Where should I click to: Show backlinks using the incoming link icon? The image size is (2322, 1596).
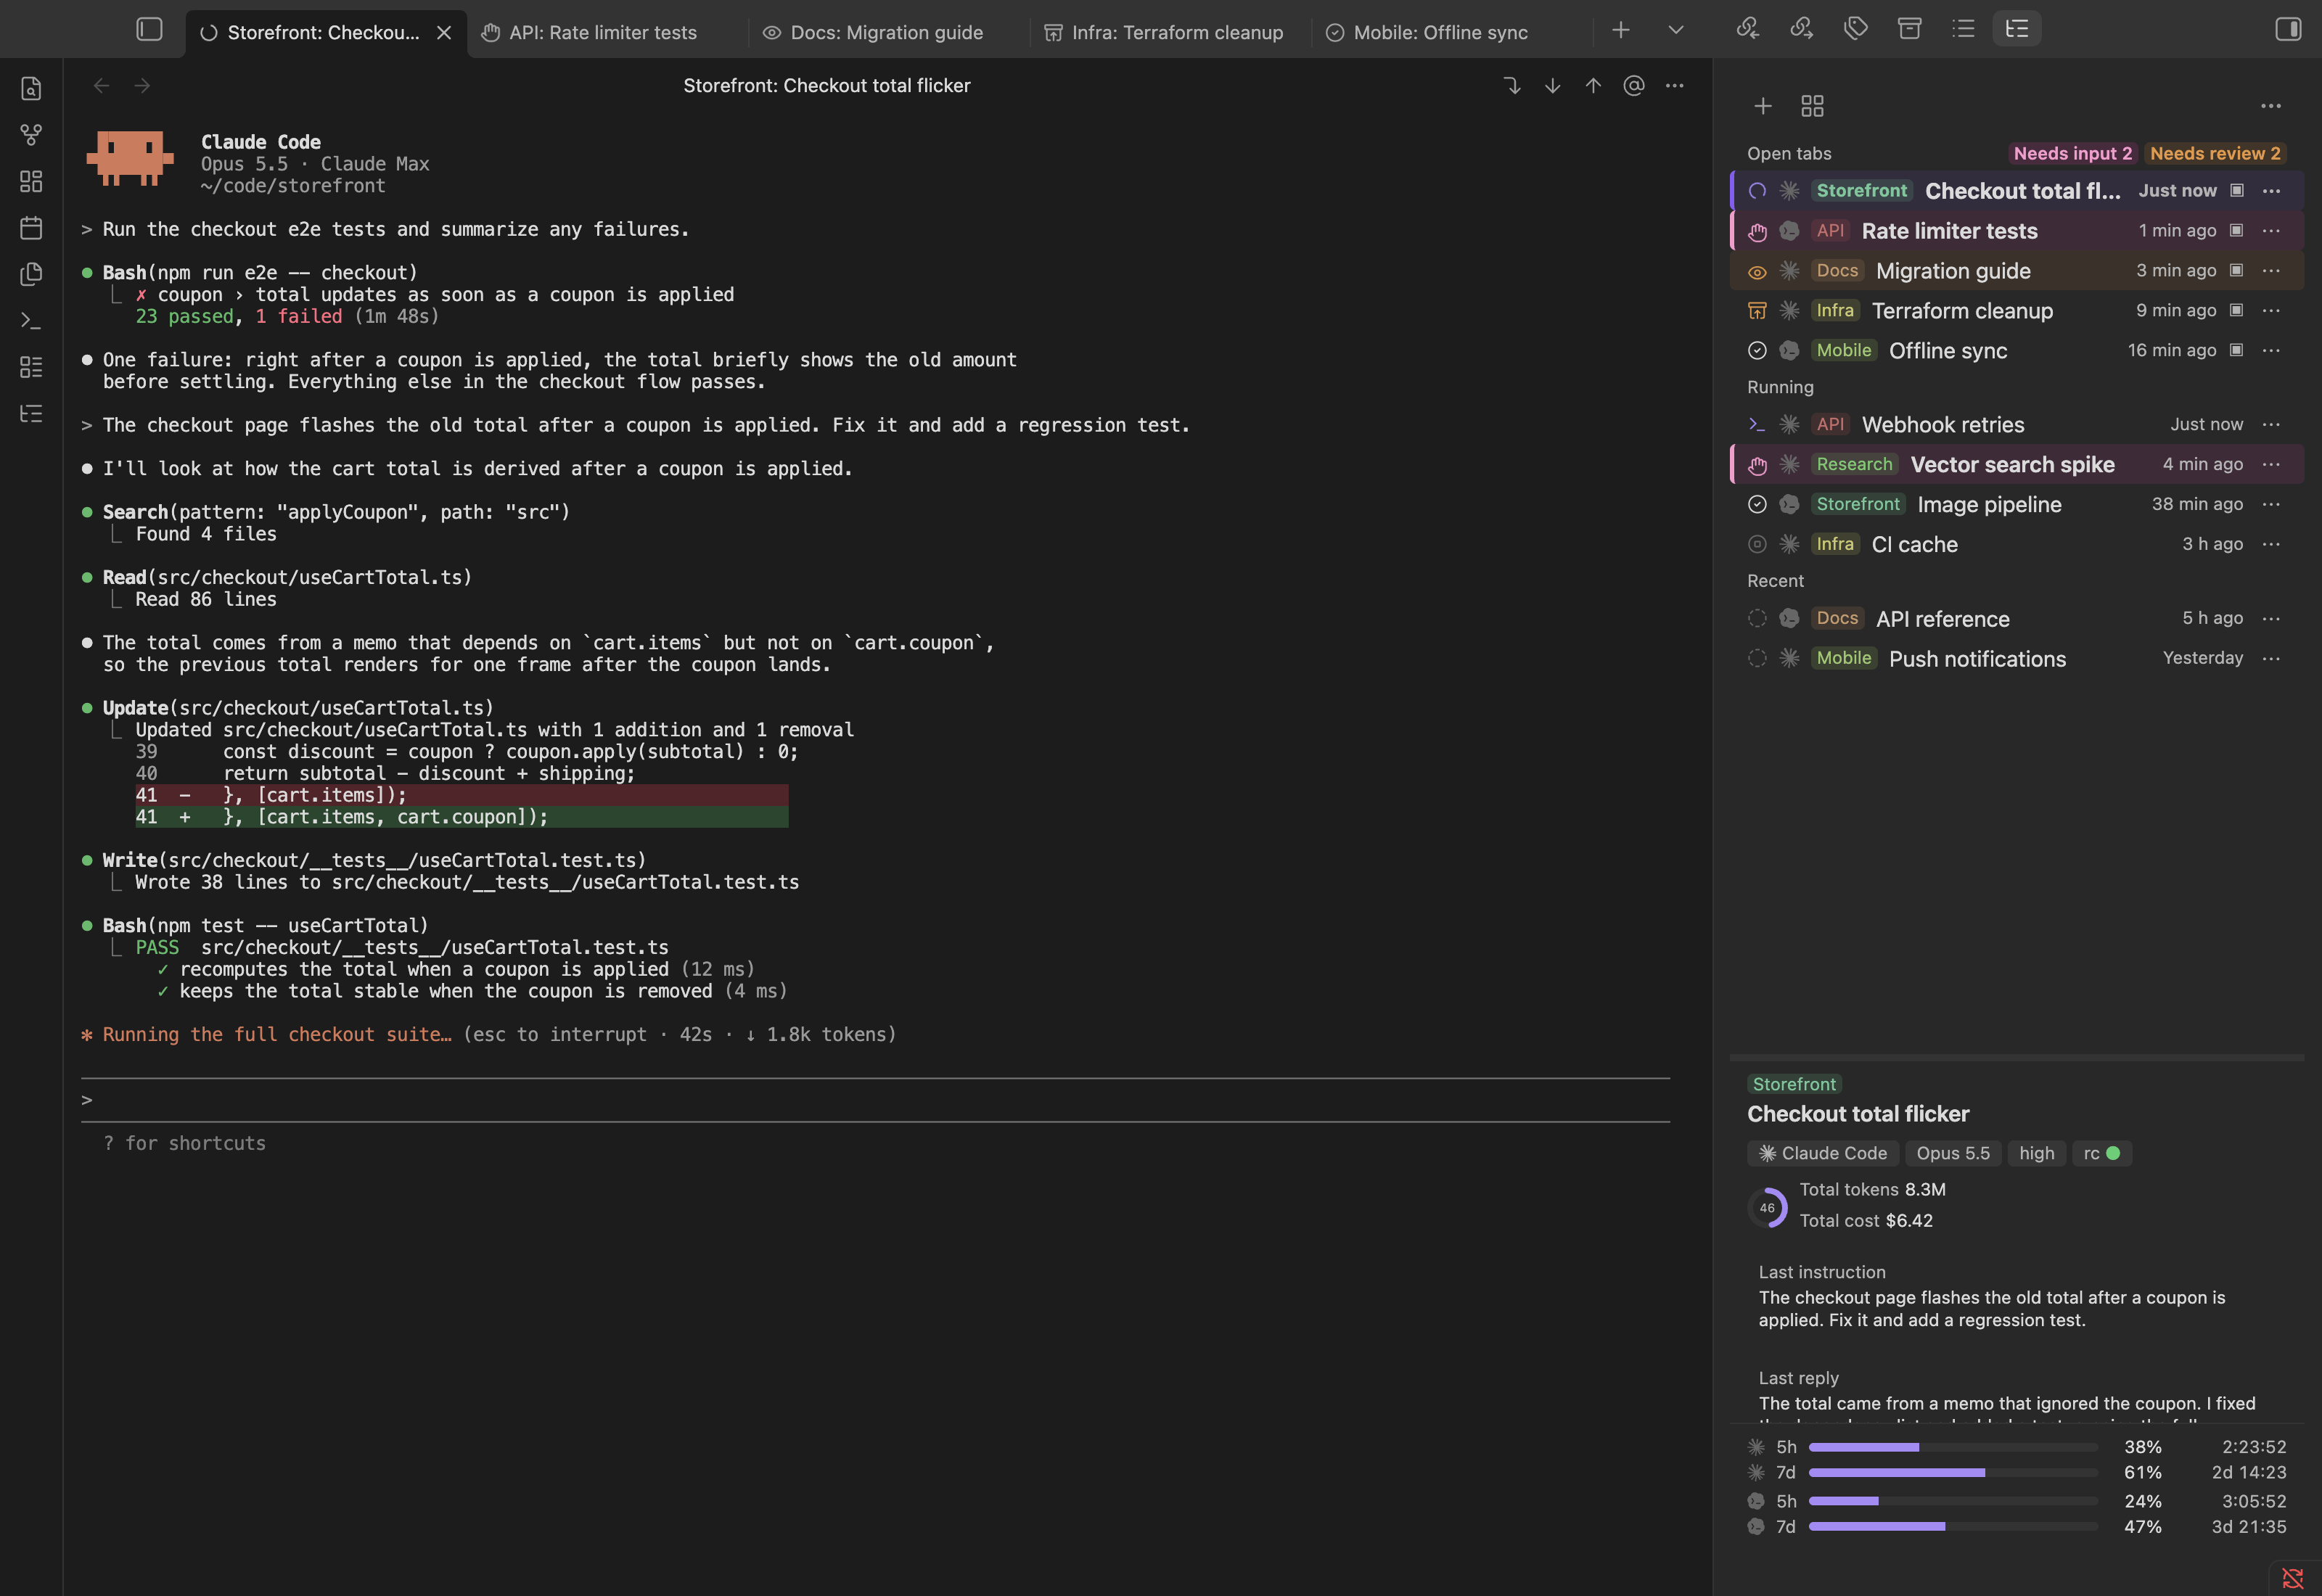point(1747,29)
